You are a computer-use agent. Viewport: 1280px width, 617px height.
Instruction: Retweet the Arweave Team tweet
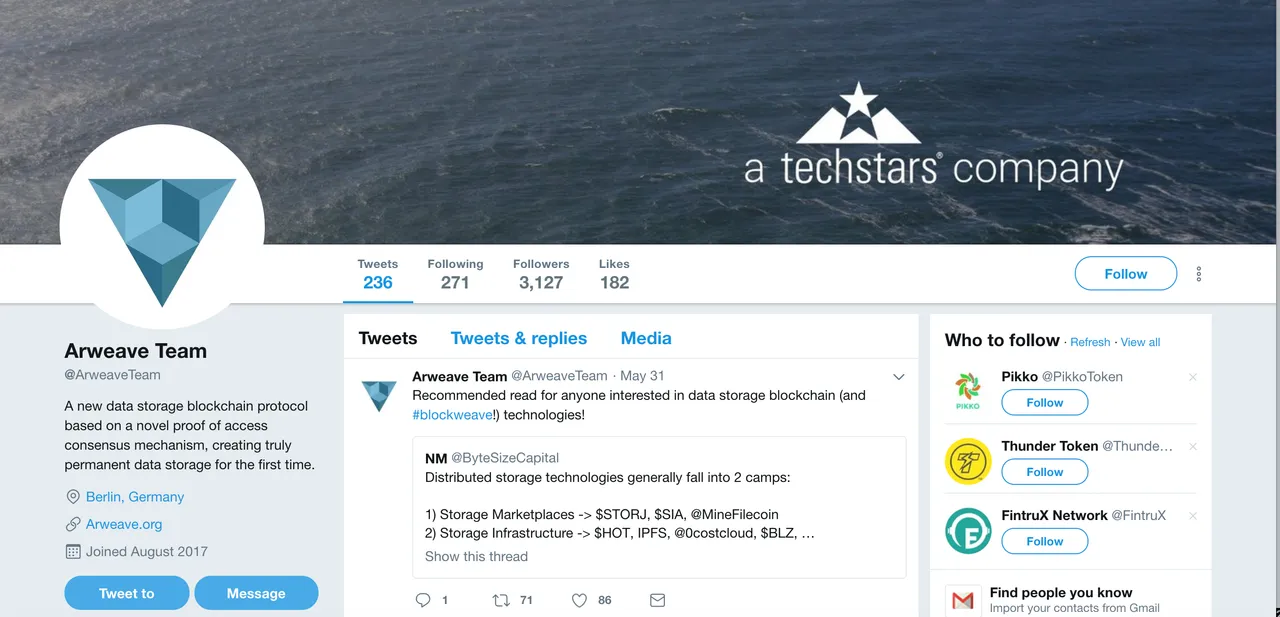coord(501,600)
